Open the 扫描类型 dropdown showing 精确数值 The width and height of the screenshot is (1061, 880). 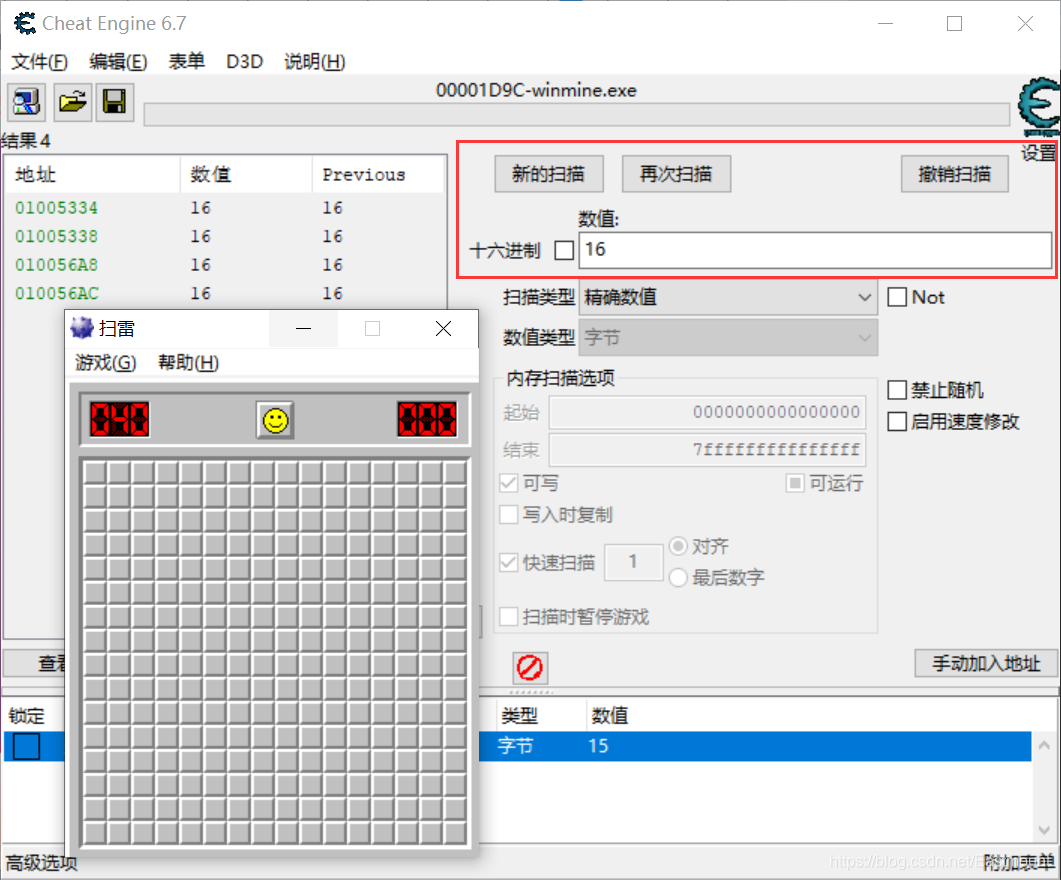pos(728,297)
